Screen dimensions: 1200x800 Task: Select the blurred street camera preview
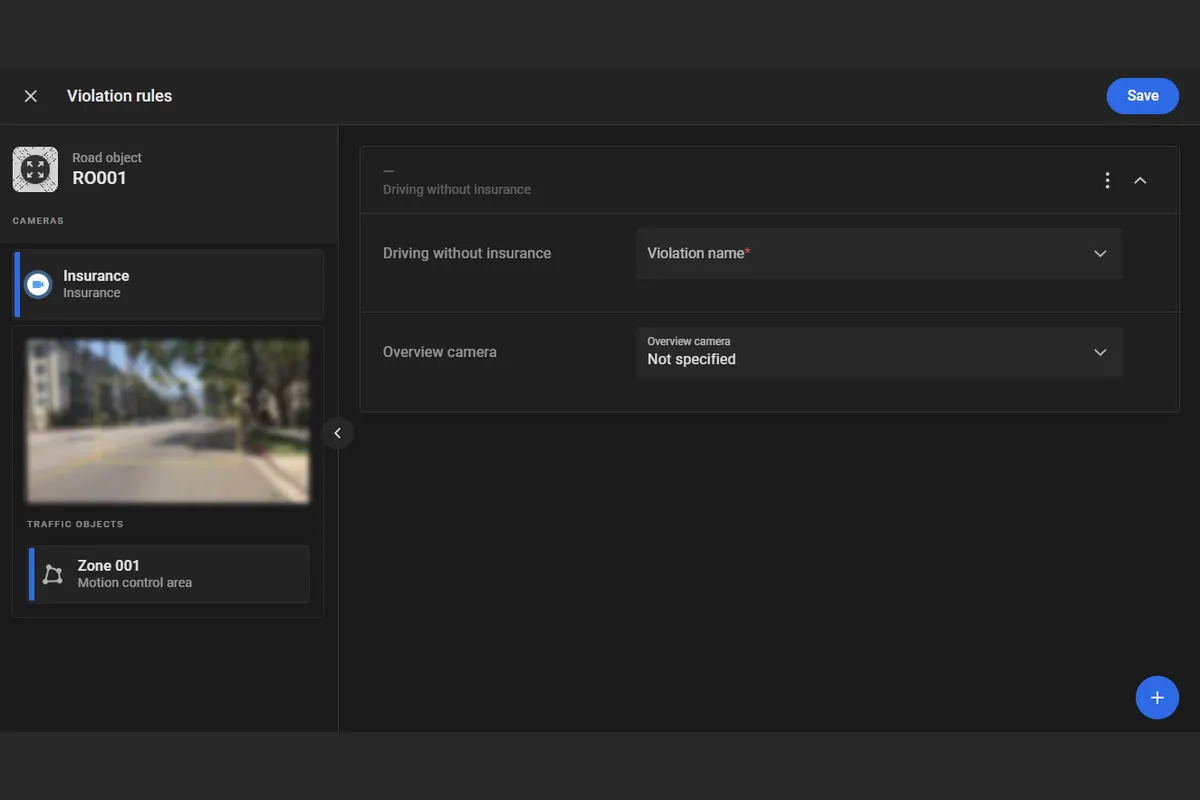point(168,421)
